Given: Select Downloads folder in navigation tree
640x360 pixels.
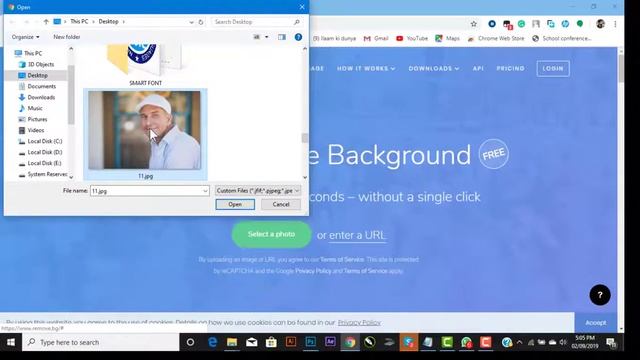Looking at the screenshot, I should coord(41,98).
